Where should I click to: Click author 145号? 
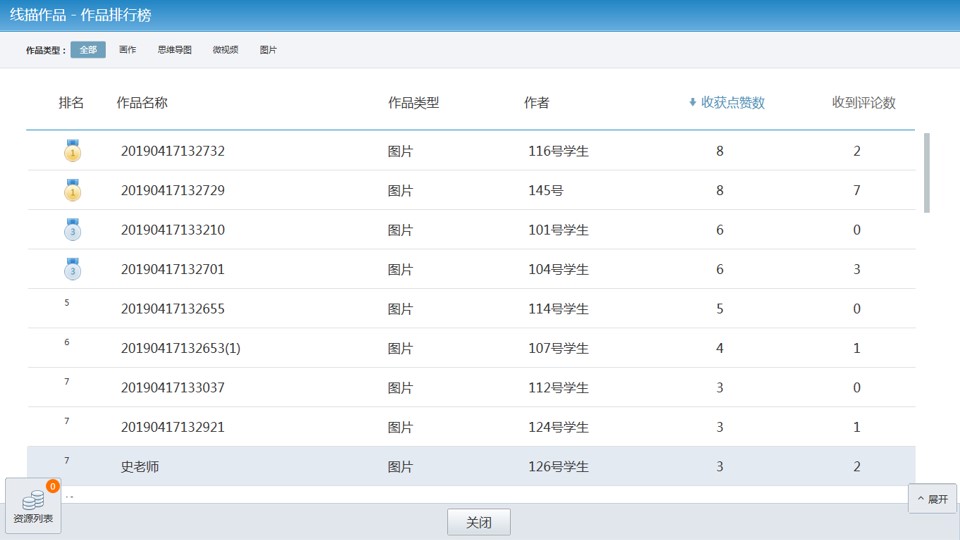click(x=546, y=190)
